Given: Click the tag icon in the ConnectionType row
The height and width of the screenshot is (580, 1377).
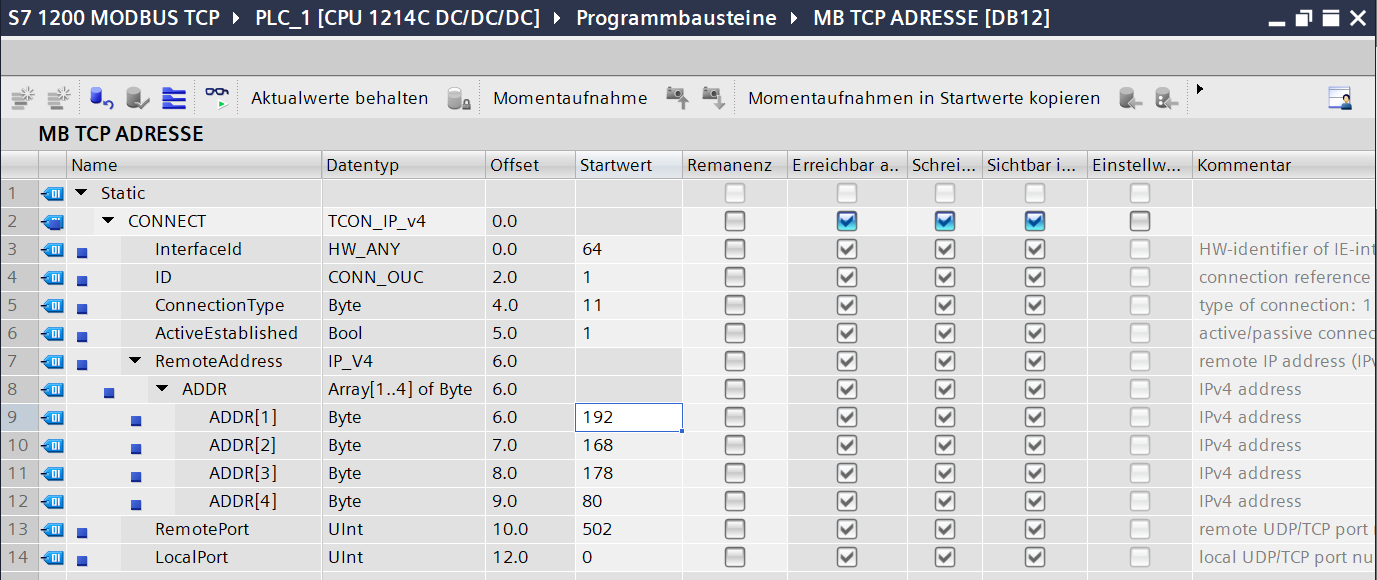Looking at the screenshot, I should (x=52, y=305).
